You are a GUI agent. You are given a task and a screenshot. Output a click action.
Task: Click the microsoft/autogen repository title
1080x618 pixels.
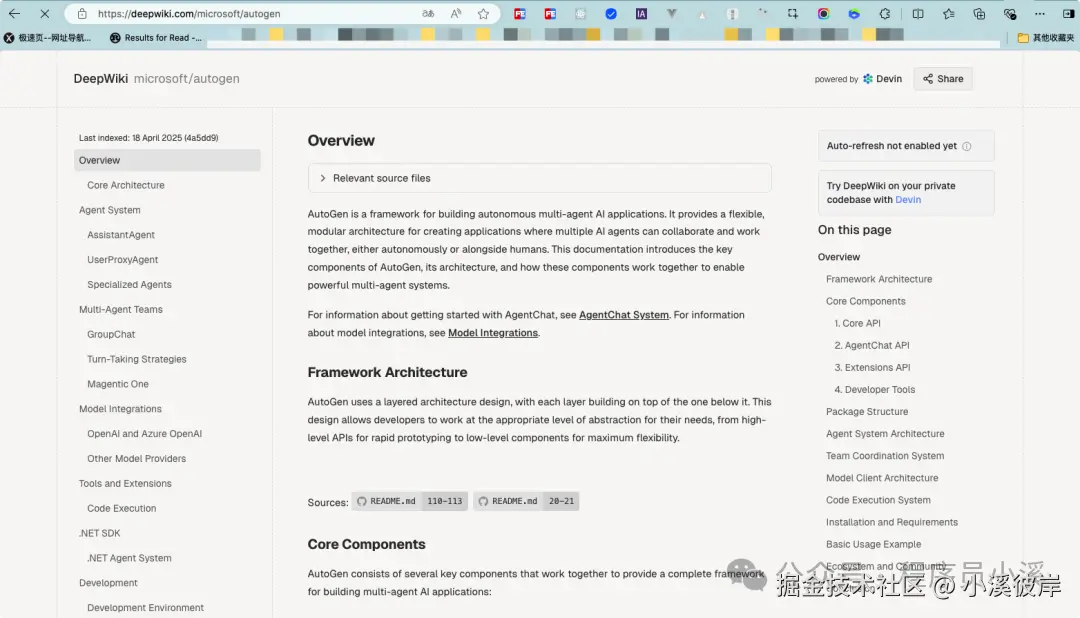[x=187, y=79]
